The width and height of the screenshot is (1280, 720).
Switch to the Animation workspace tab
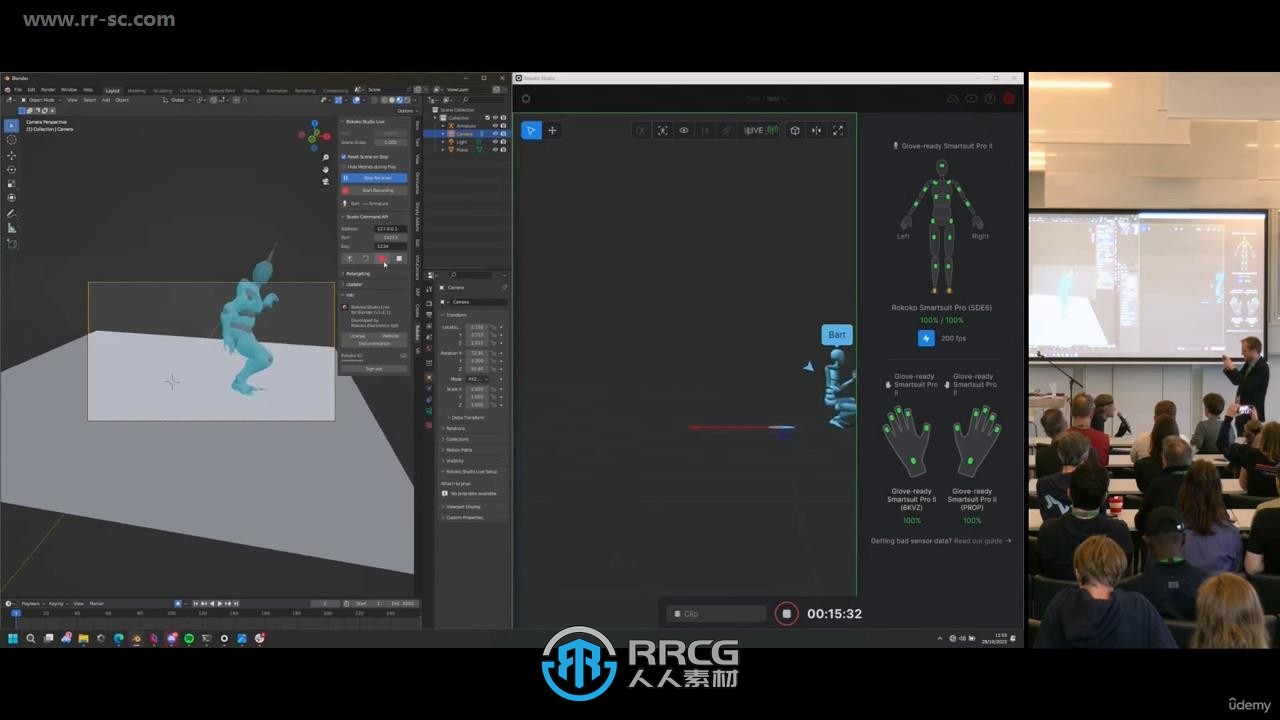277,90
